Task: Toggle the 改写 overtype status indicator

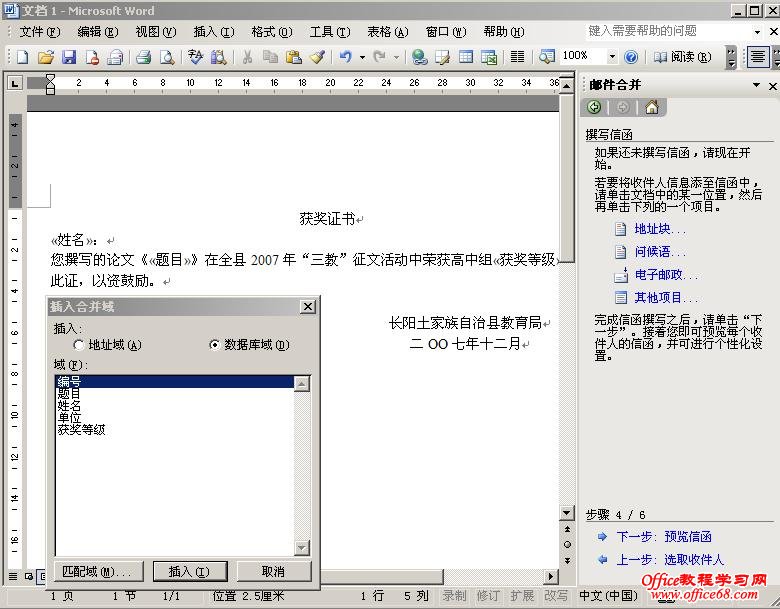Action: [556, 596]
